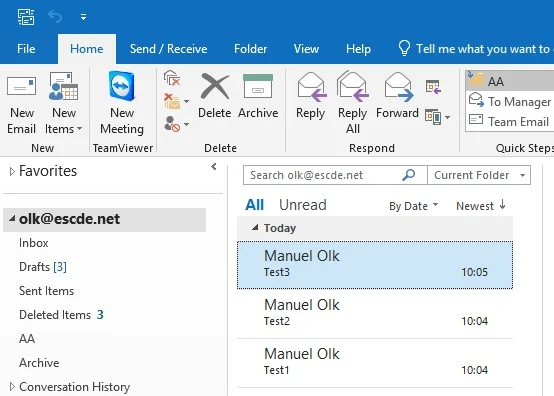Viewport: 554px width, 396px height.
Task: Open the Junk dropdown
Action: point(176,124)
